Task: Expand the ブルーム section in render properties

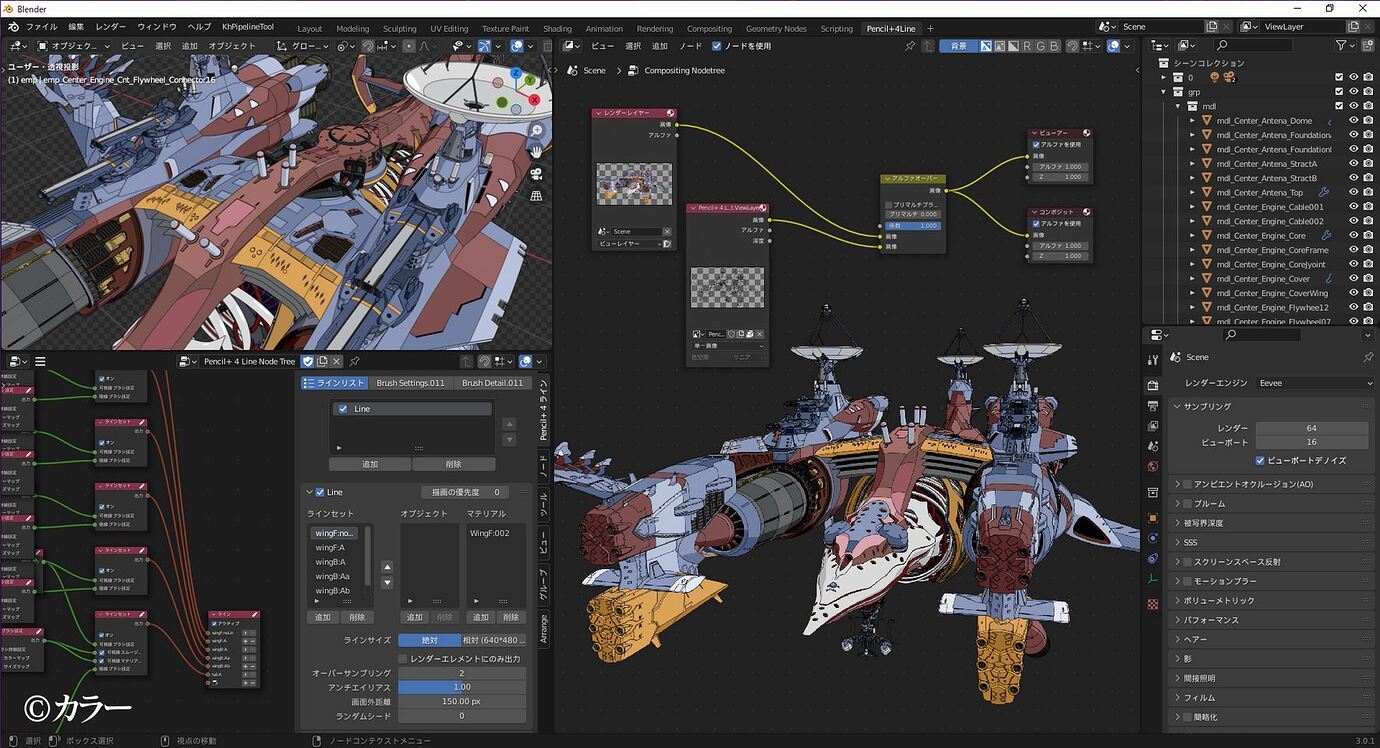Action: click(x=1210, y=503)
